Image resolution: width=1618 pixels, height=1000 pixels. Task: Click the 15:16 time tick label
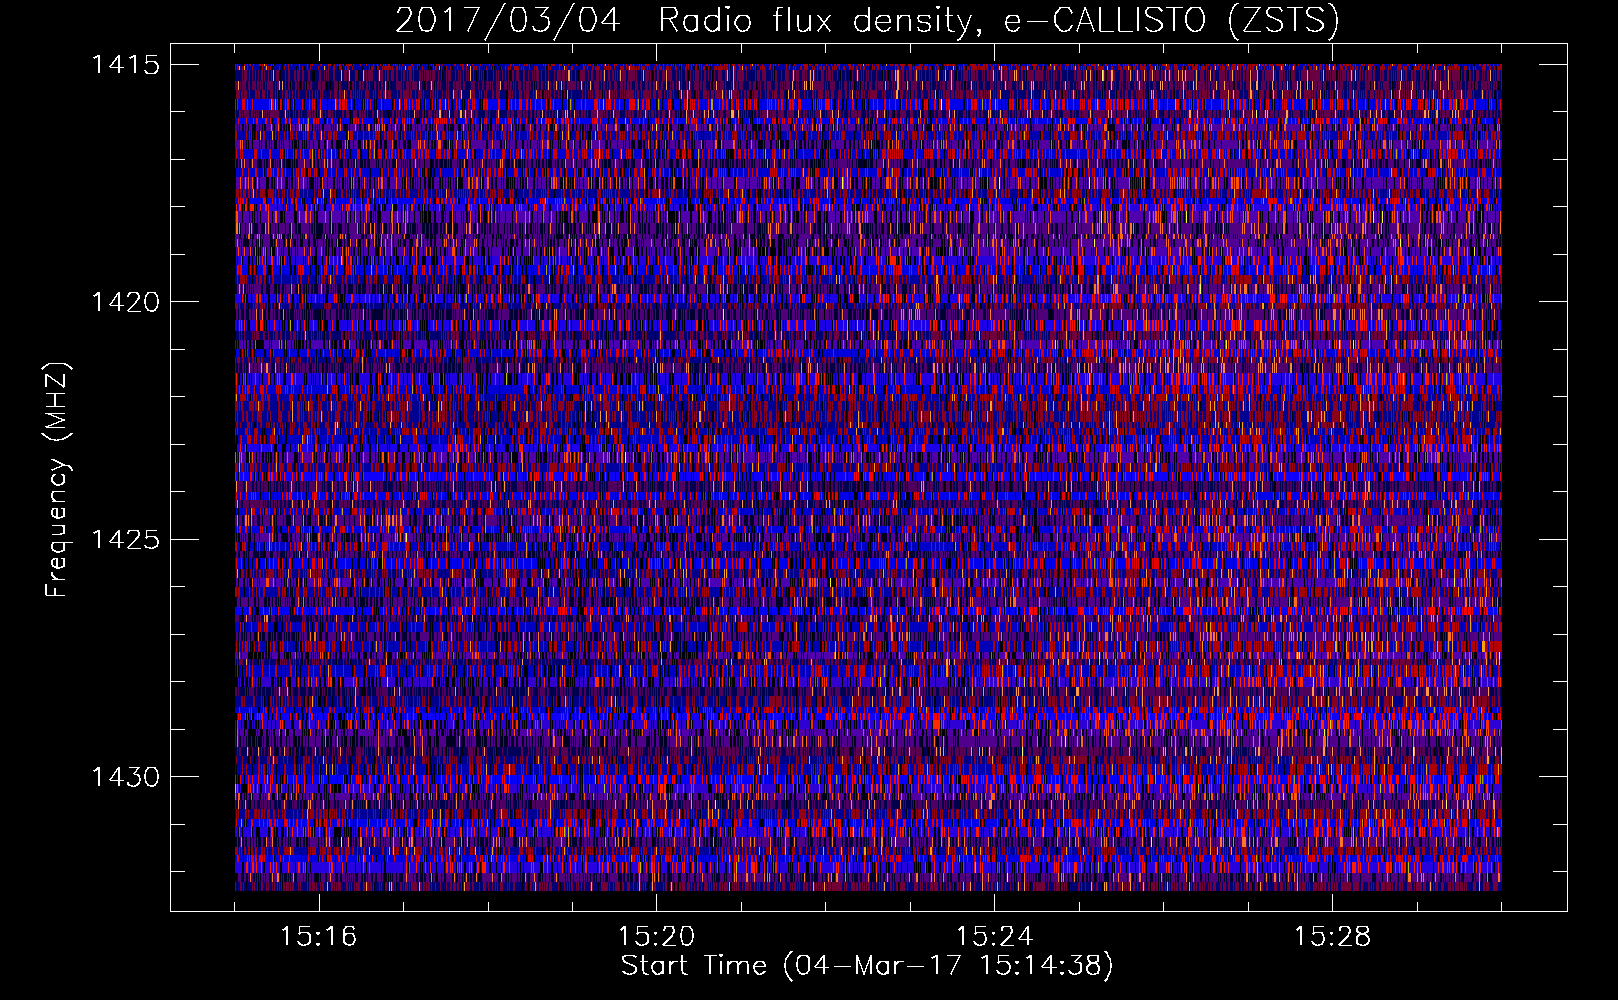click(x=319, y=937)
